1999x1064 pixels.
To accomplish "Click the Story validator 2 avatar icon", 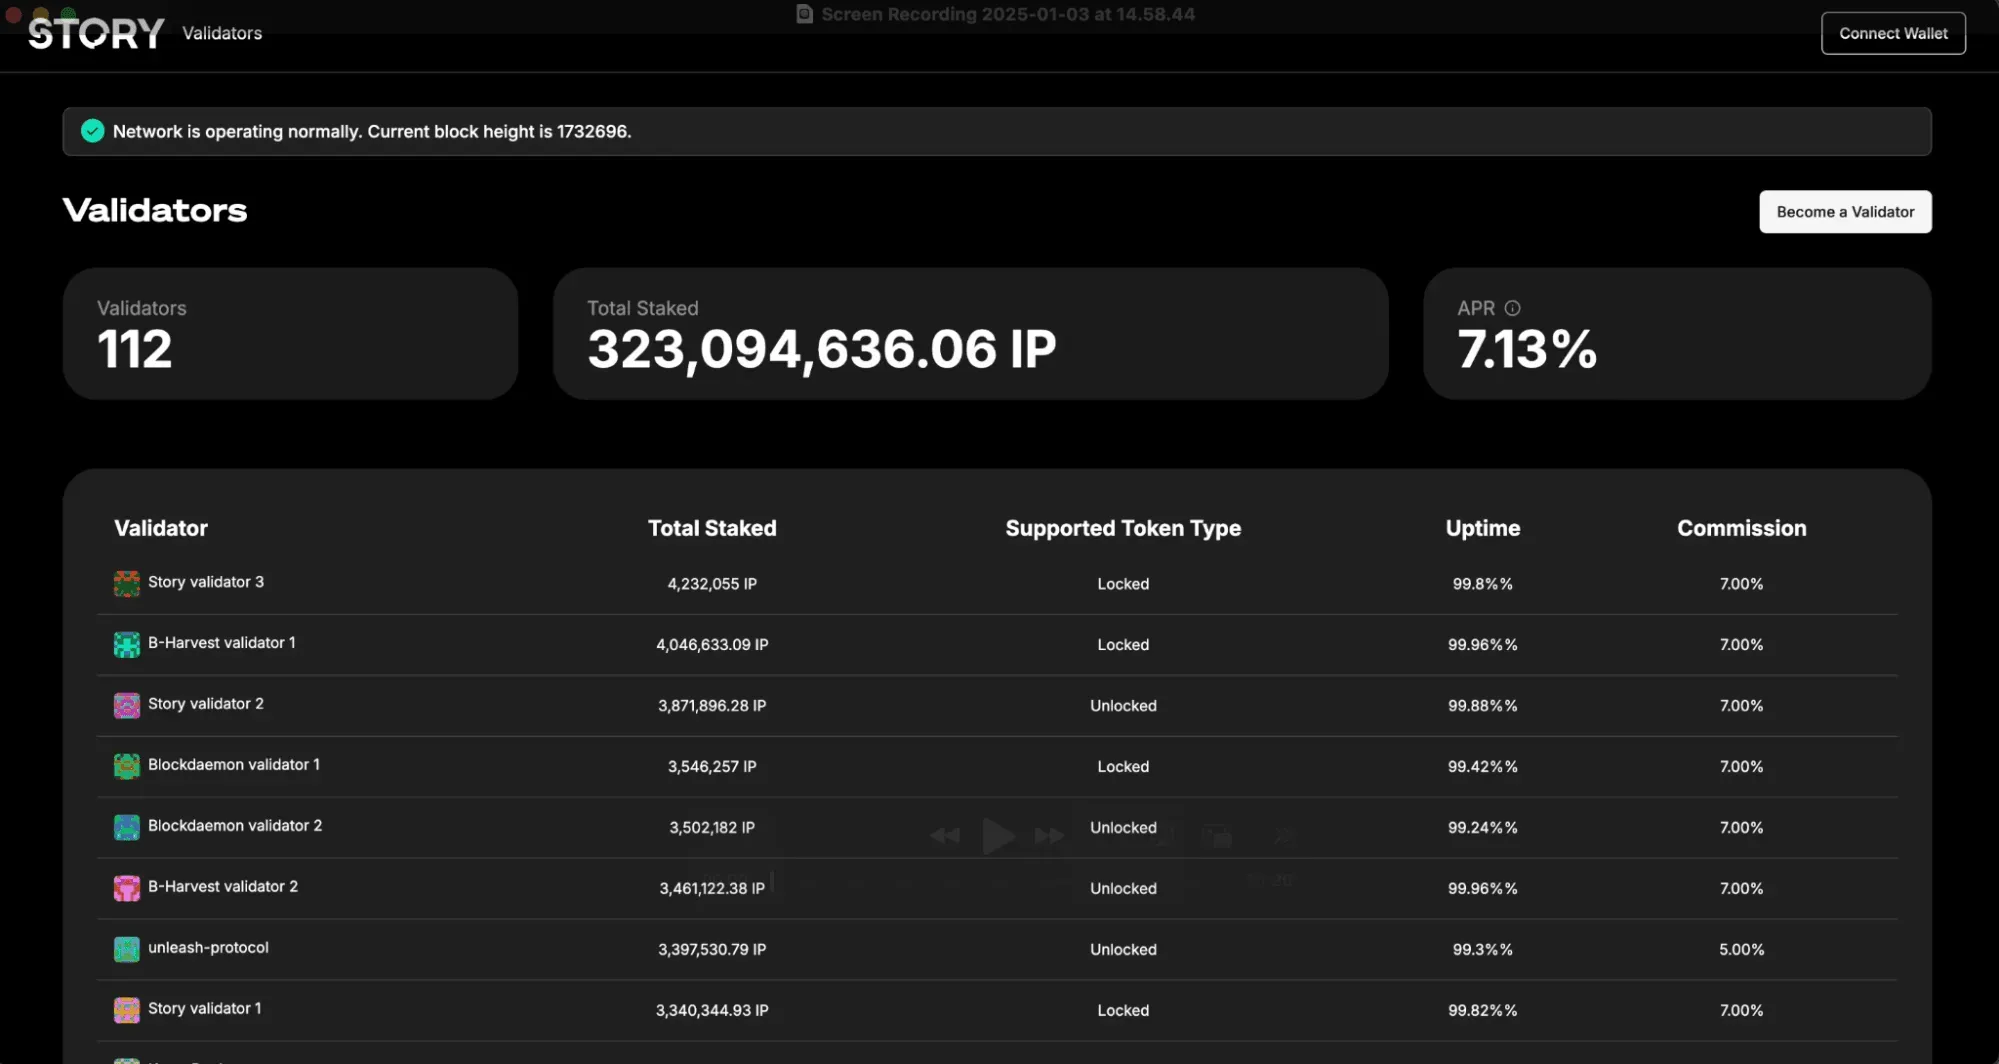I will coord(127,705).
